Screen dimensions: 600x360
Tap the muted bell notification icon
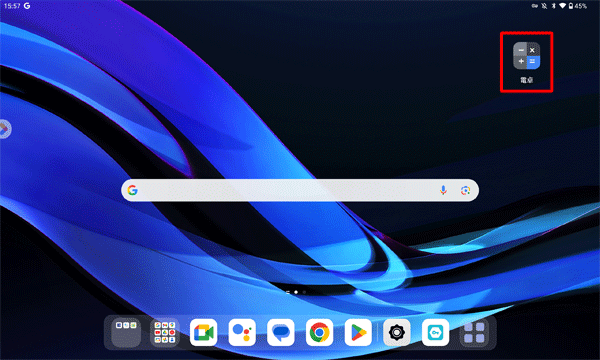(x=544, y=6)
